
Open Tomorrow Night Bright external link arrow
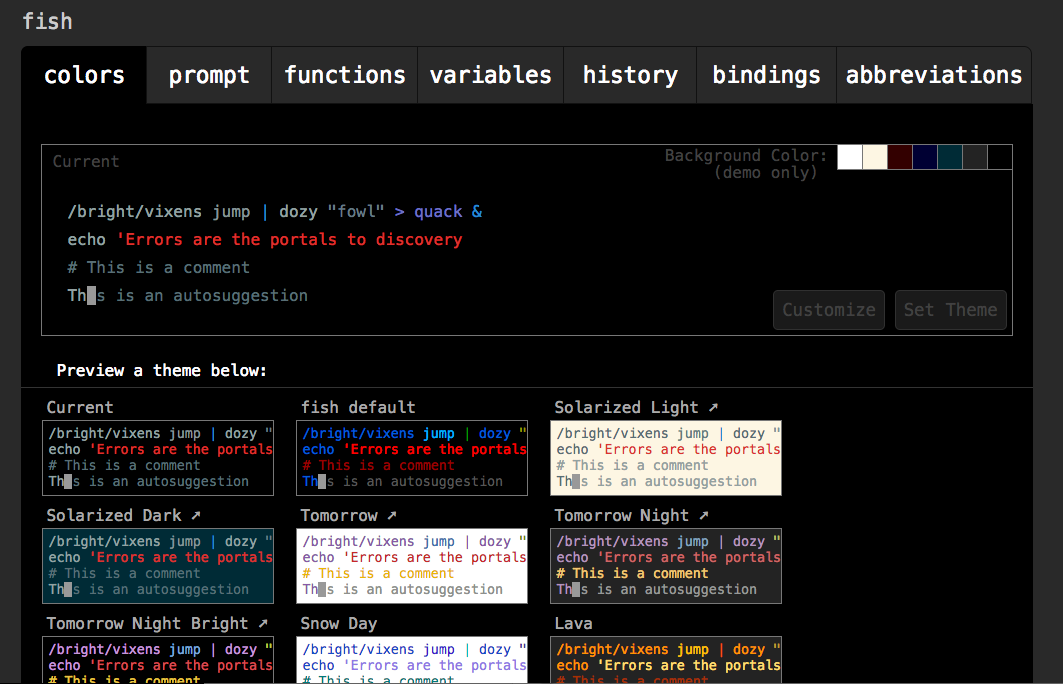[x=263, y=623]
